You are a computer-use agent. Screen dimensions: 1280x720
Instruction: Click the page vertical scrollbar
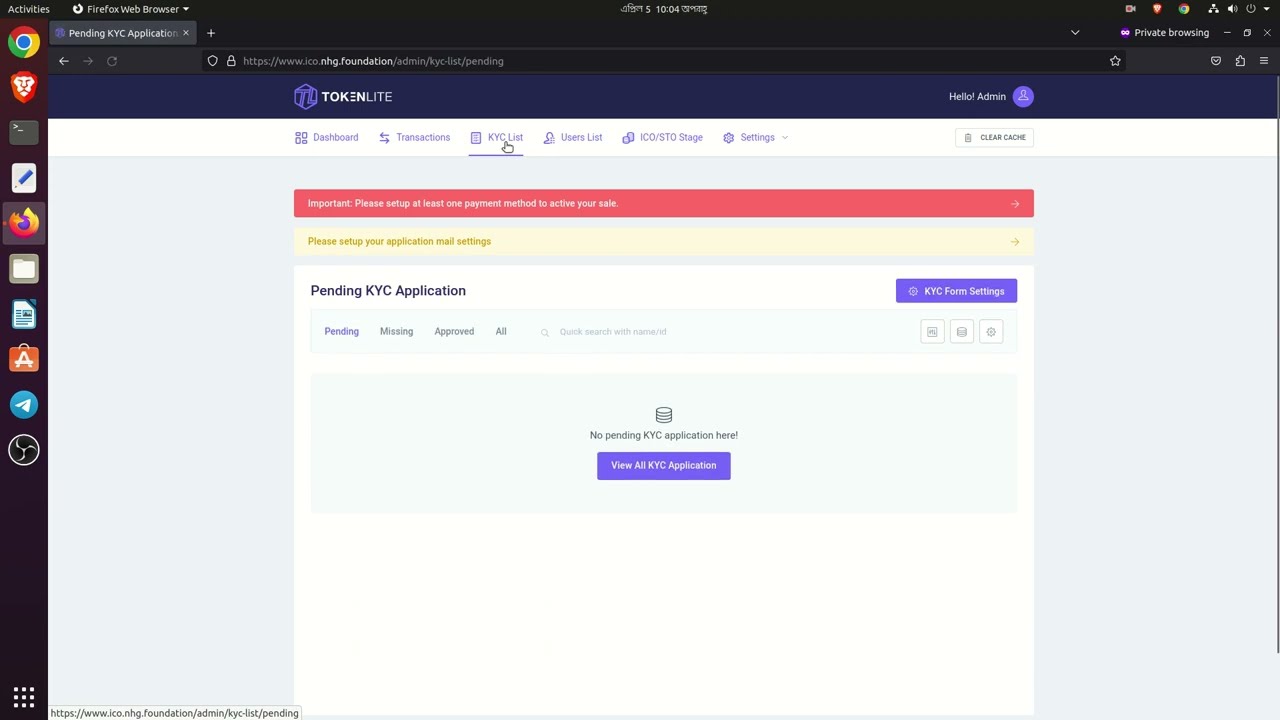(x=1277, y=365)
